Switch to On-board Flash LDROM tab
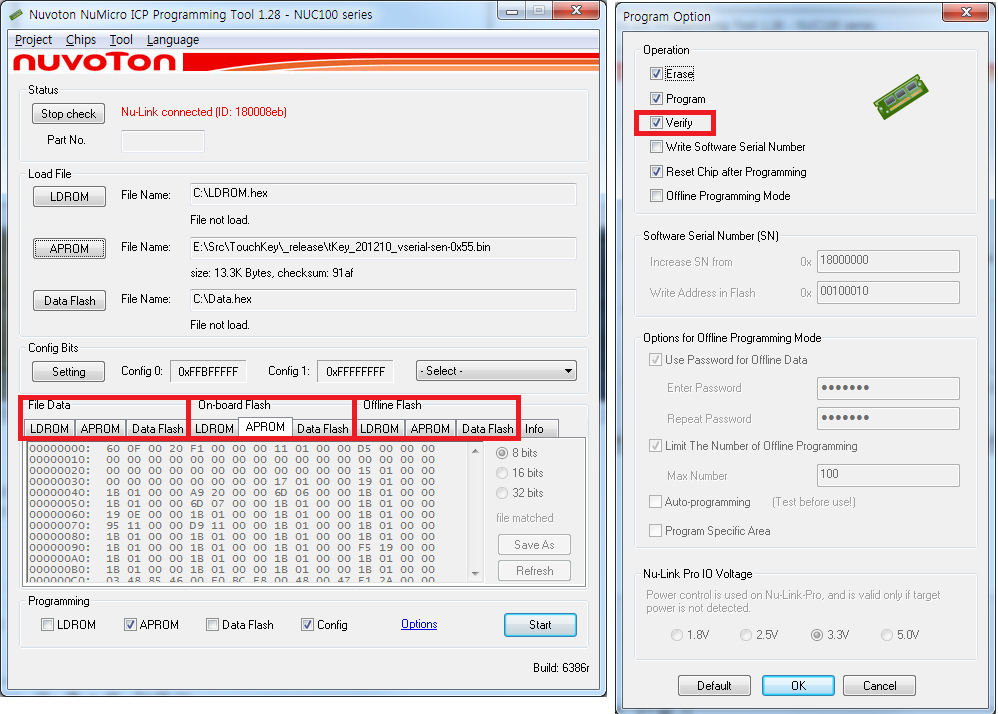This screenshot has width=998, height=714. 214,429
